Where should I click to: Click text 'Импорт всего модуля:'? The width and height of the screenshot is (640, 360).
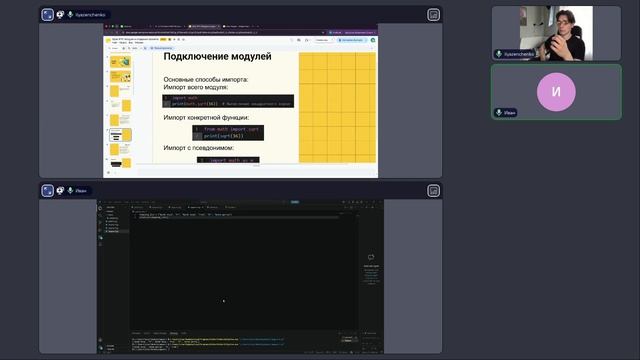point(196,87)
